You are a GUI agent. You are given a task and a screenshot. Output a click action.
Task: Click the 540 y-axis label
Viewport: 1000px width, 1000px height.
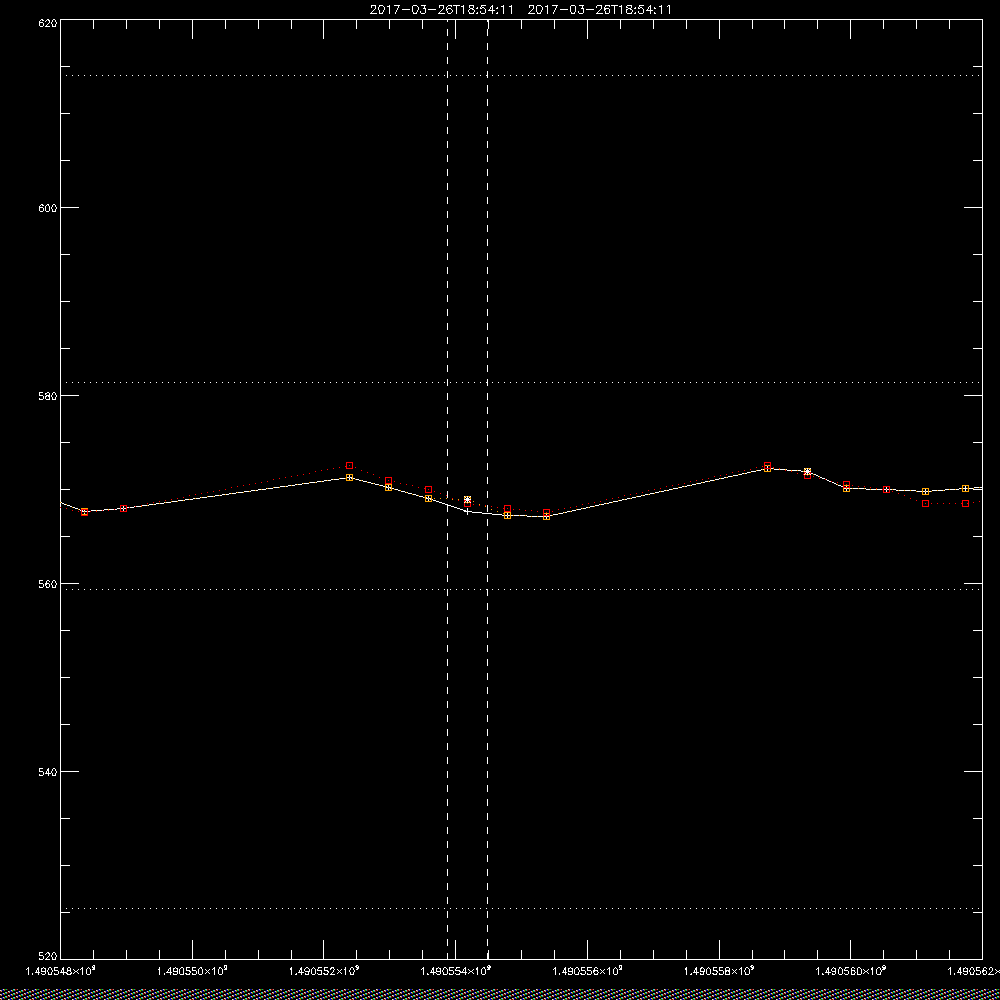[x=48, y=772]
